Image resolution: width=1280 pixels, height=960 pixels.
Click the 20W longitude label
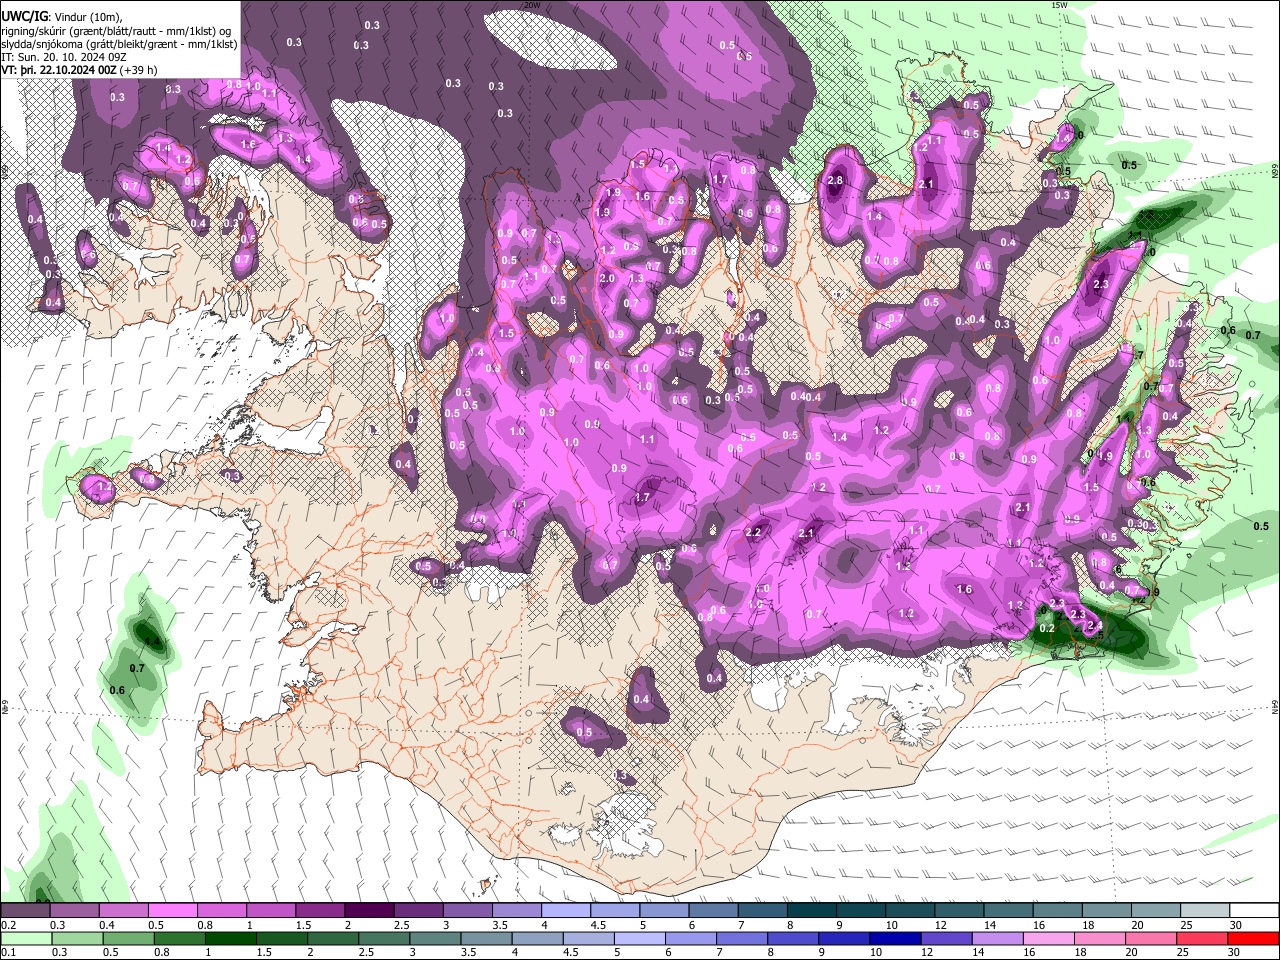click(x=533, y=5)
